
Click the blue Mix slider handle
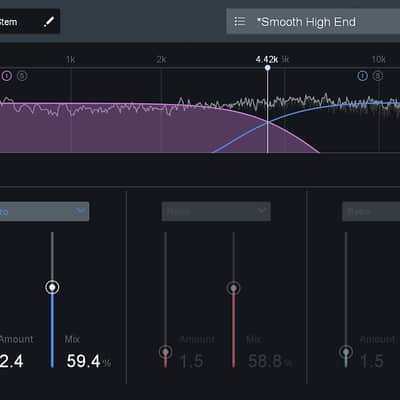[x=52, y=287]
